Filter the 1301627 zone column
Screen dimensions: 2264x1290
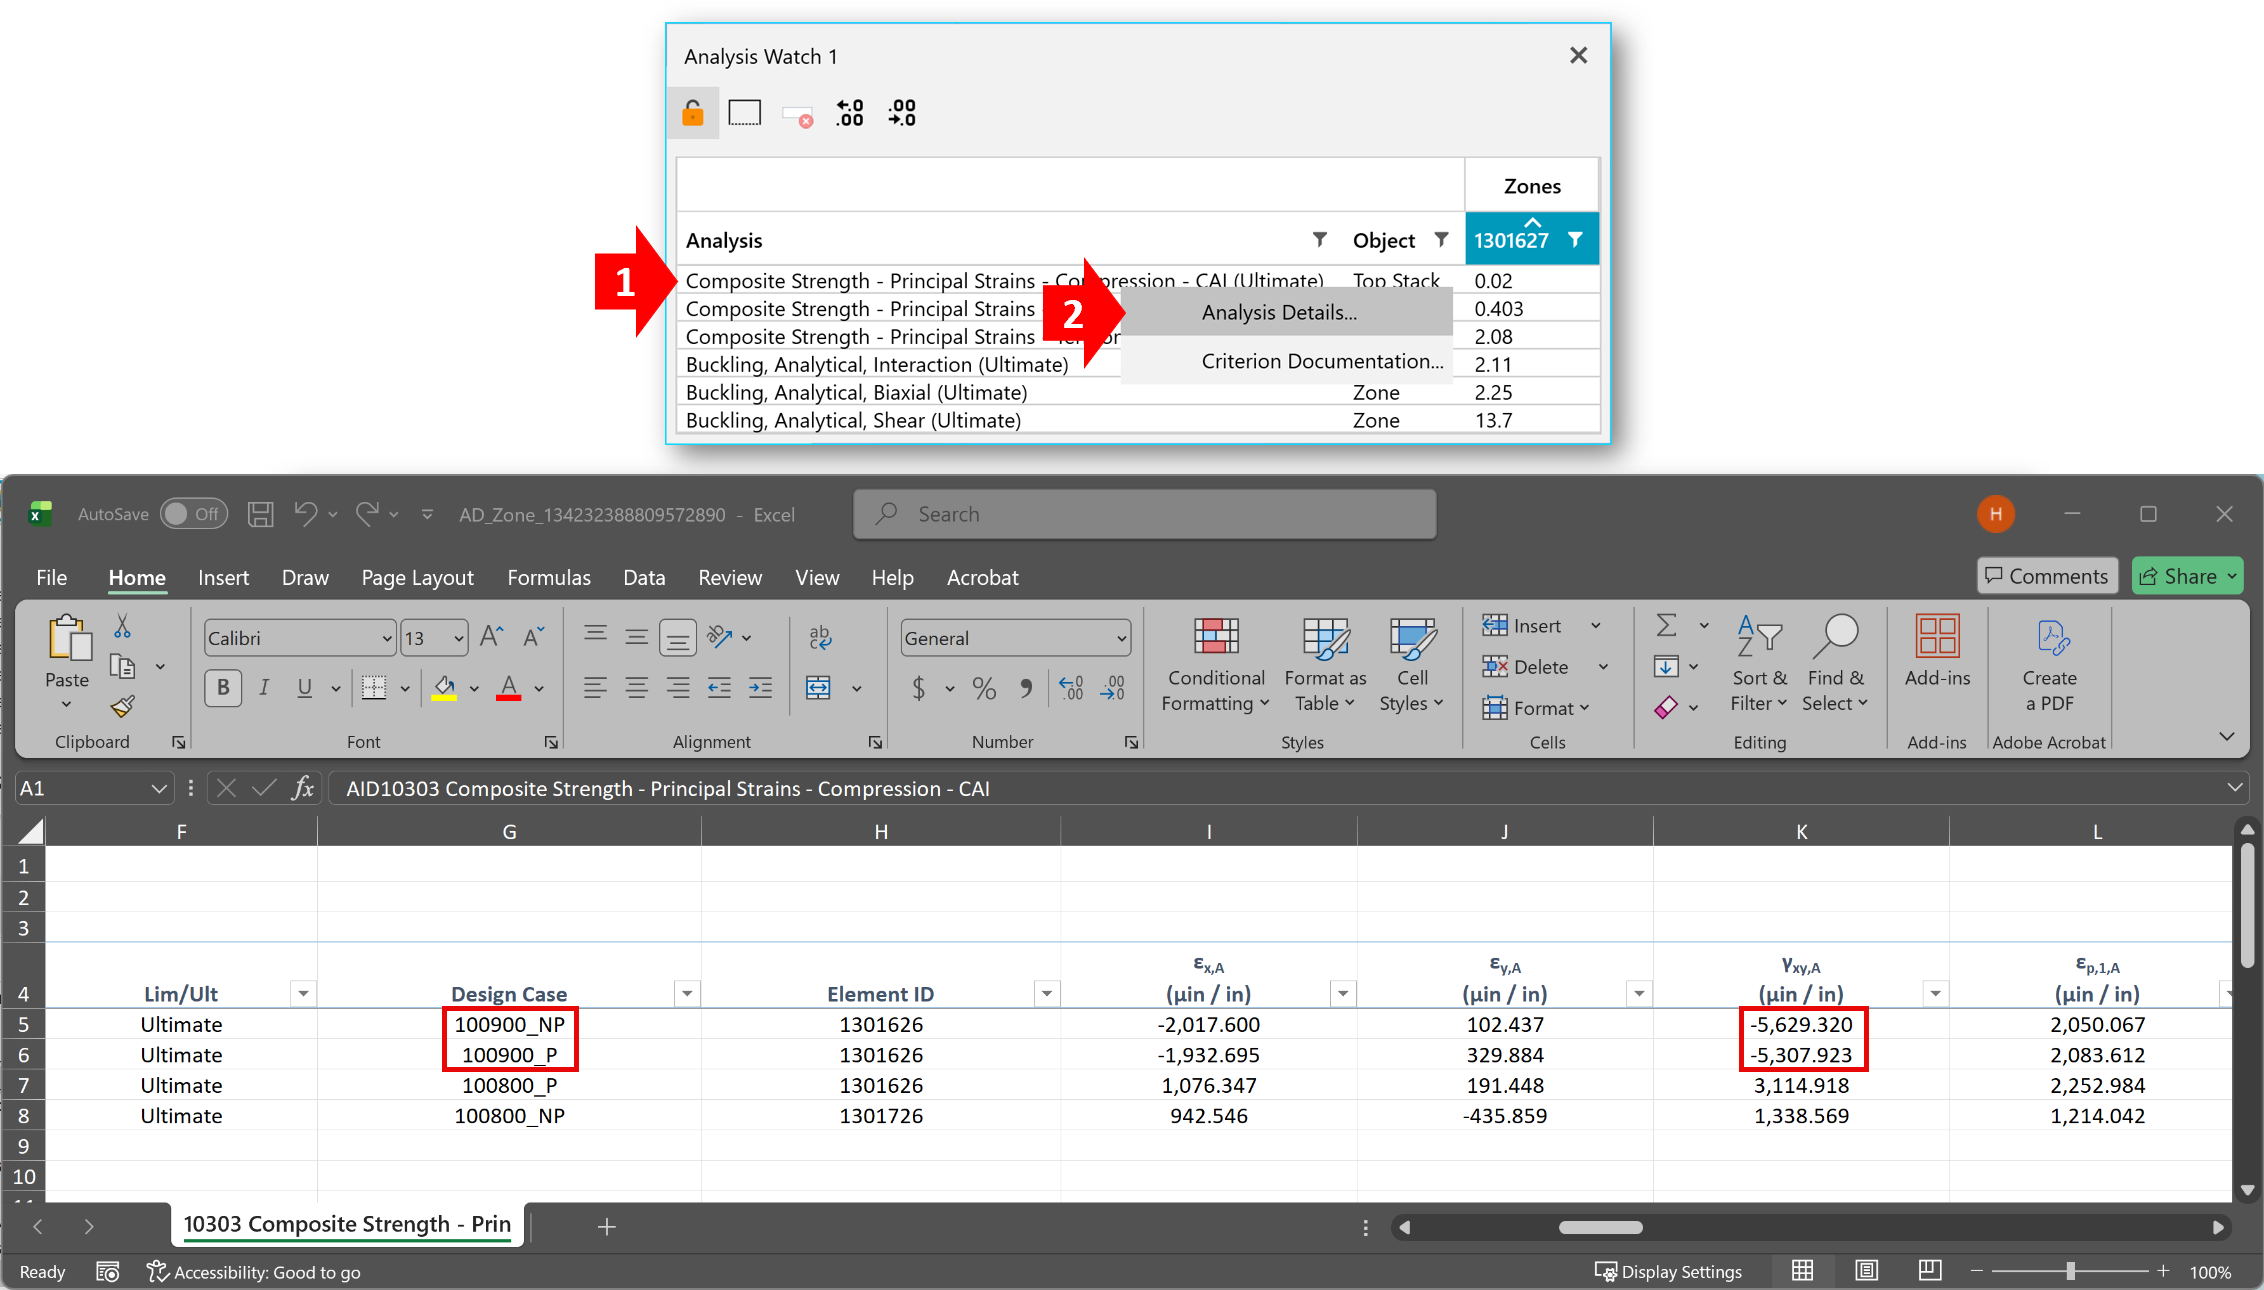click(x=1575, y=239)
